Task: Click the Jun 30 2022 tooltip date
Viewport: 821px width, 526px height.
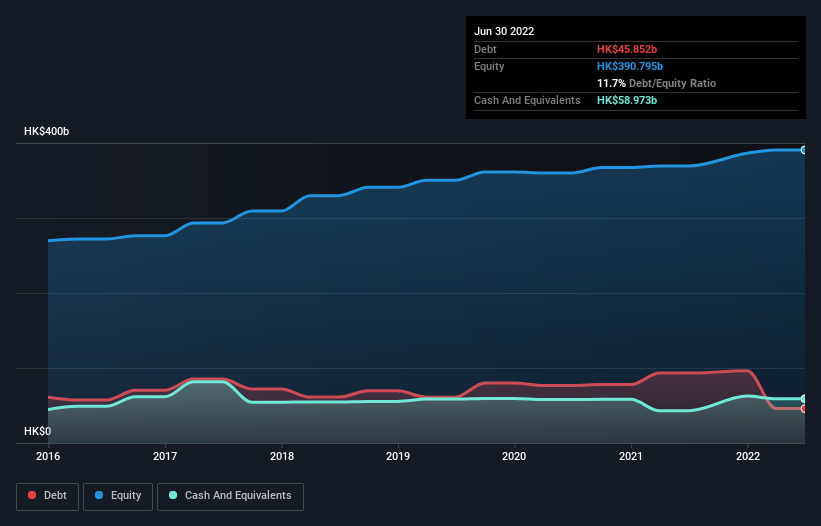Action: [504, 31]
